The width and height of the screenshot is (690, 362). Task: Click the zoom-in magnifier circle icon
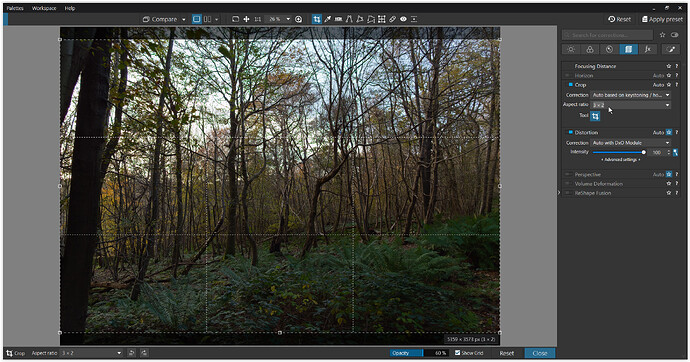point(298,19)
